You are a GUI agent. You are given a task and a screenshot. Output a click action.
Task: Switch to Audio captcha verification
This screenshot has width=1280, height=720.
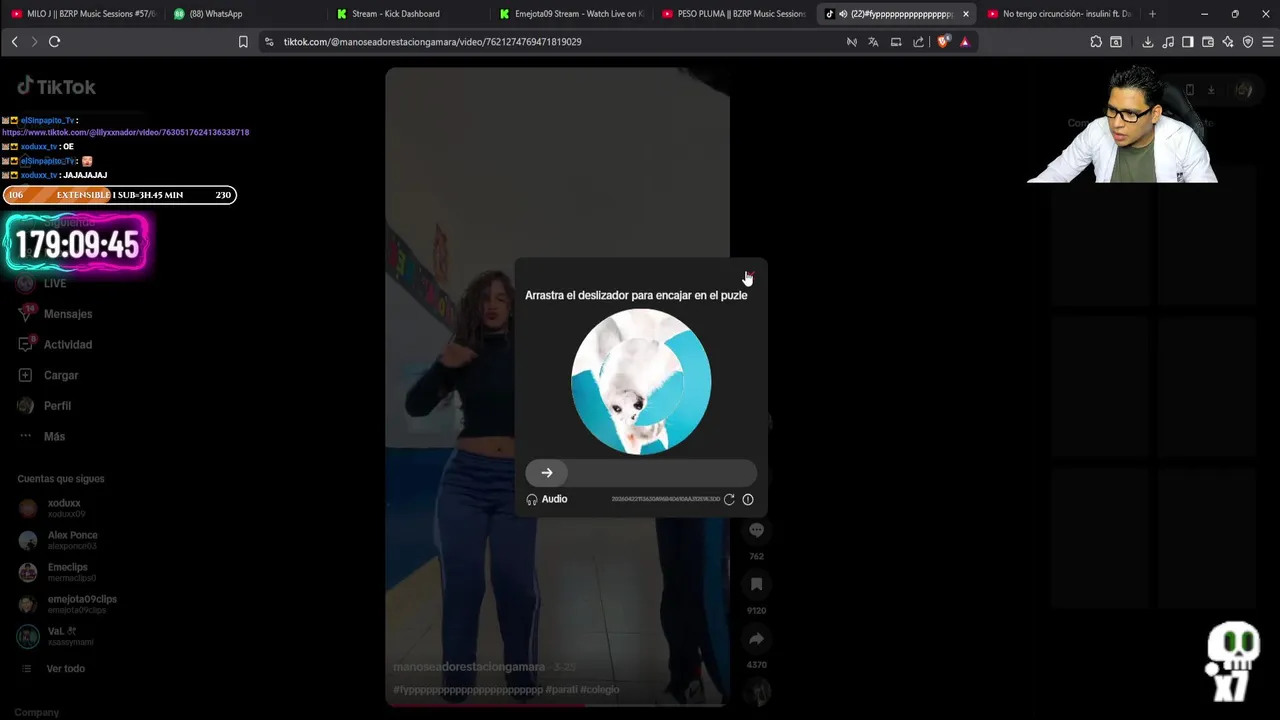click(547, 499)
